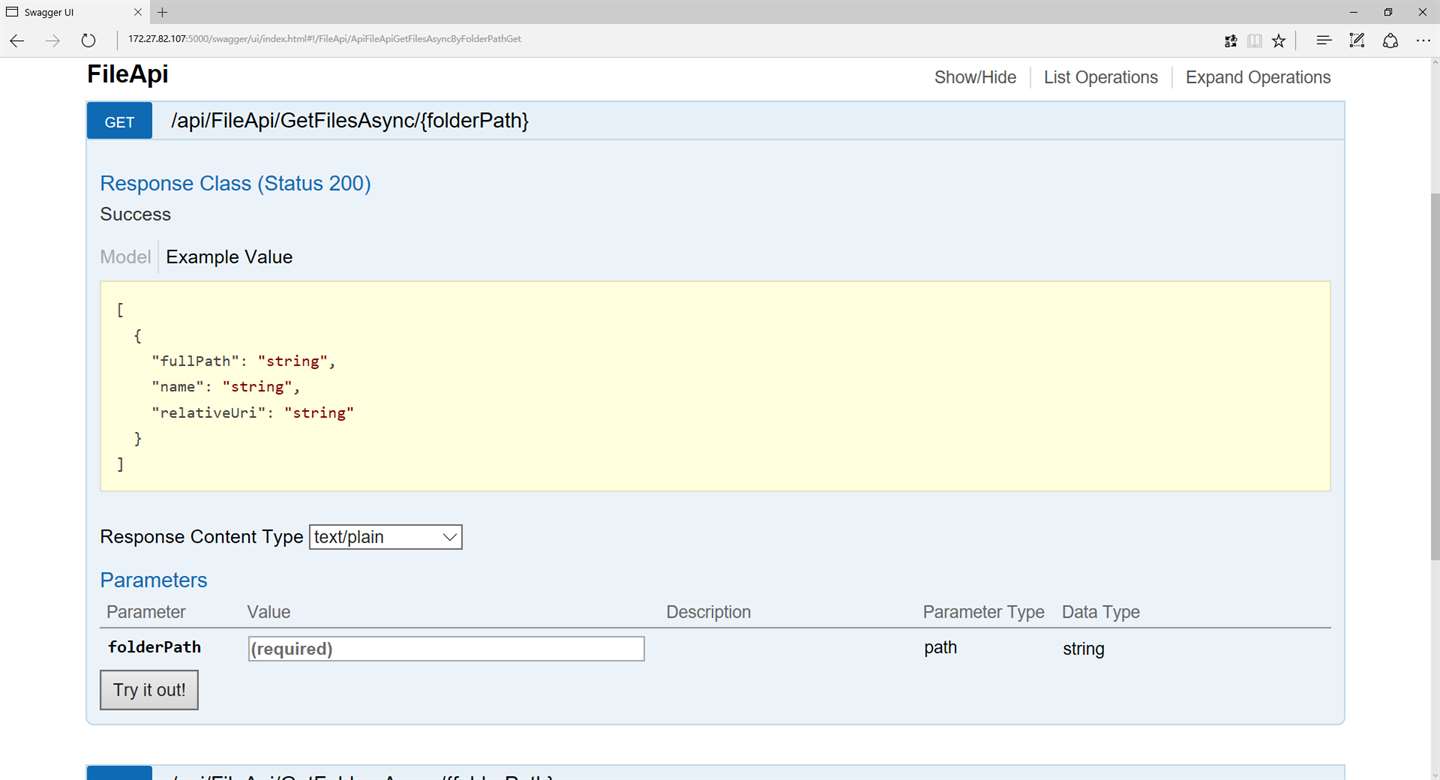
Task: Click the Try it out! button
Action: tap(149, 690)
